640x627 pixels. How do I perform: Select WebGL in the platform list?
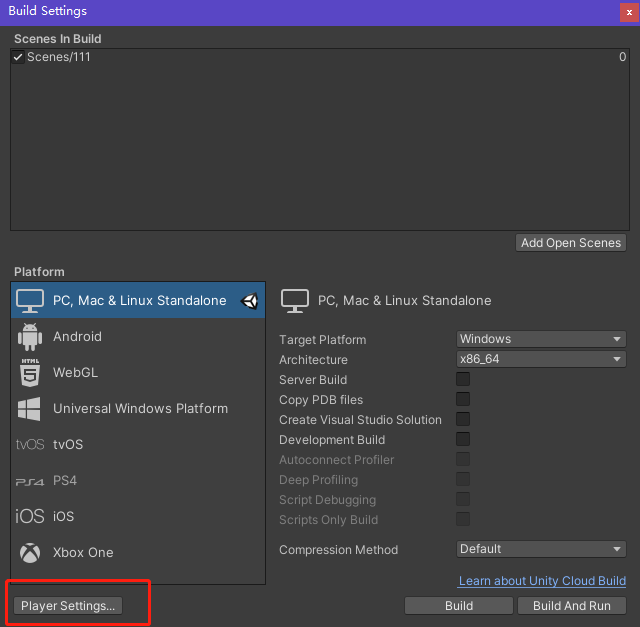[x=138, y=373]
